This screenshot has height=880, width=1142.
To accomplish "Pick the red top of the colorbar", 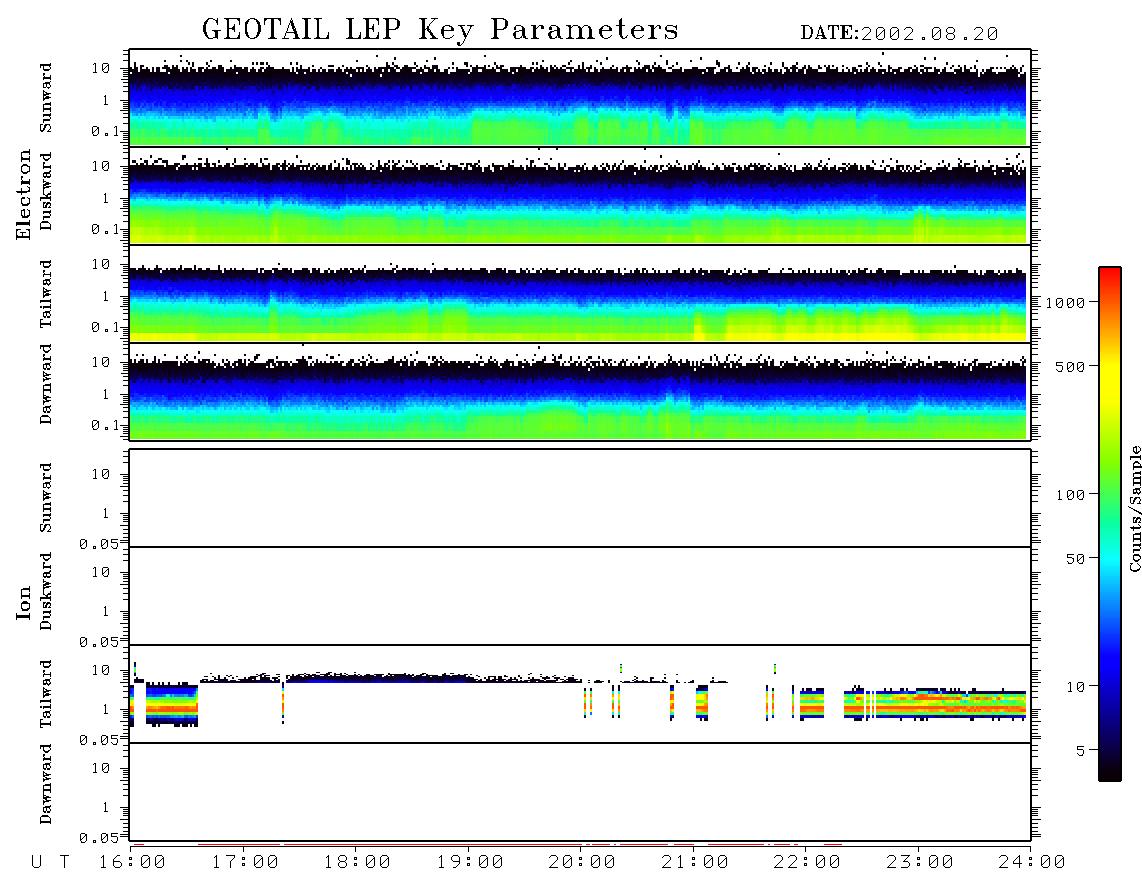I will pyautogui.click(x=1110, y=273).
